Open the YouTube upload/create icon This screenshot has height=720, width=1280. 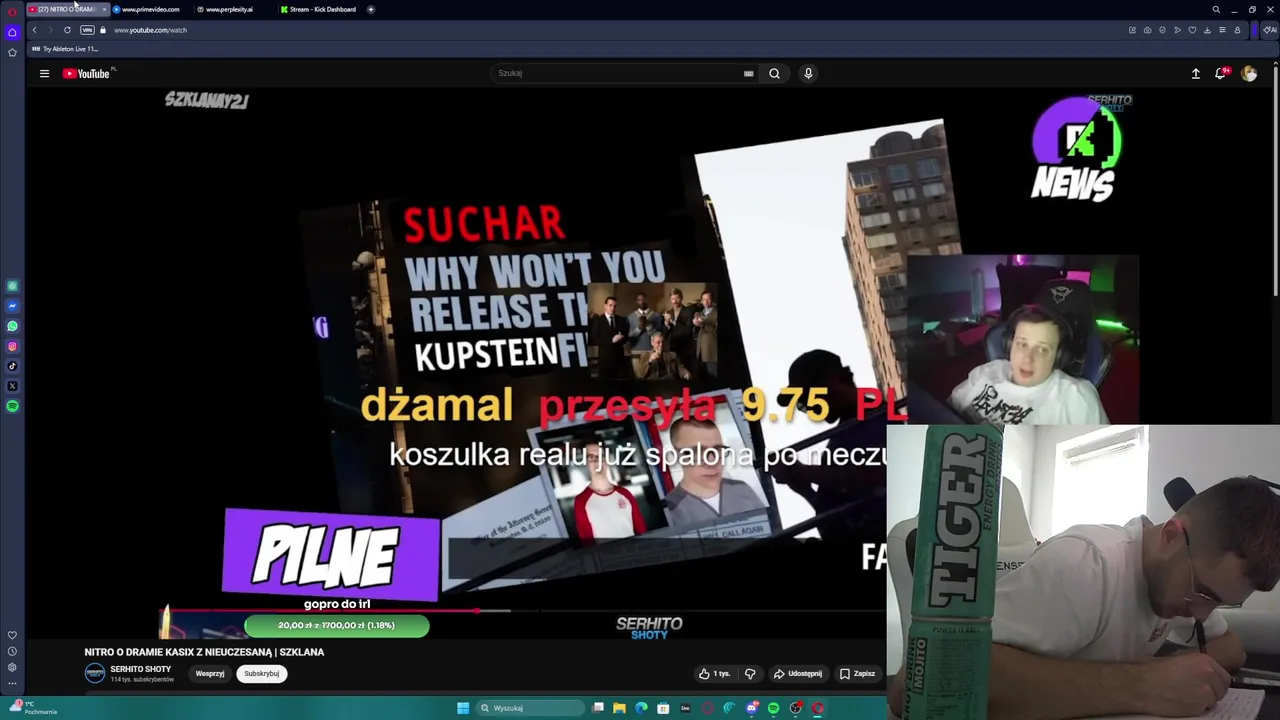click(x=1195, y=73)
